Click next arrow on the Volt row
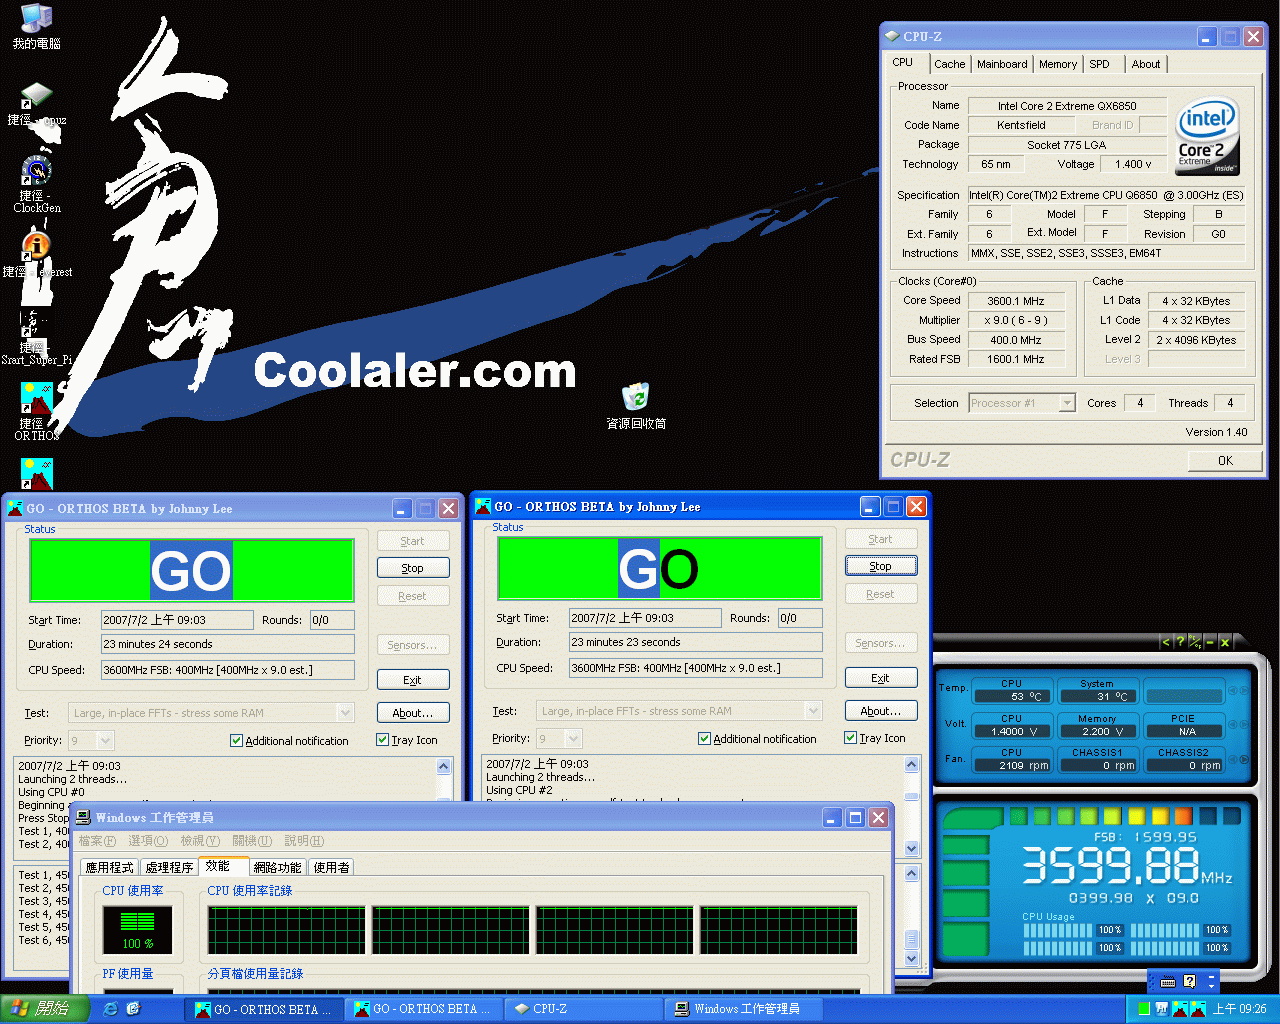This screenshot has width=1280, height=1024. (x=1244, y=724)
